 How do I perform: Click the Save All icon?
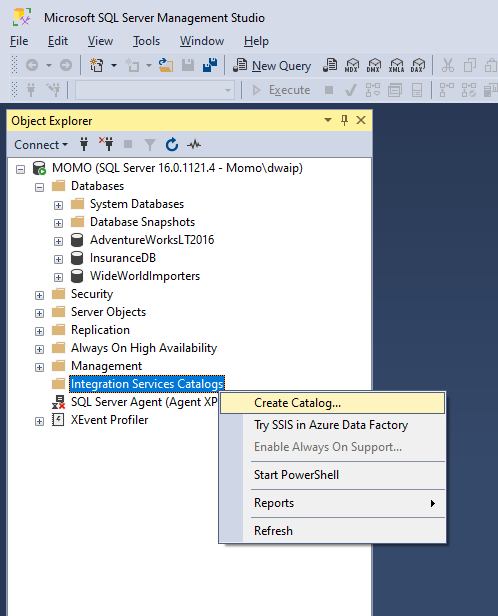210,66
